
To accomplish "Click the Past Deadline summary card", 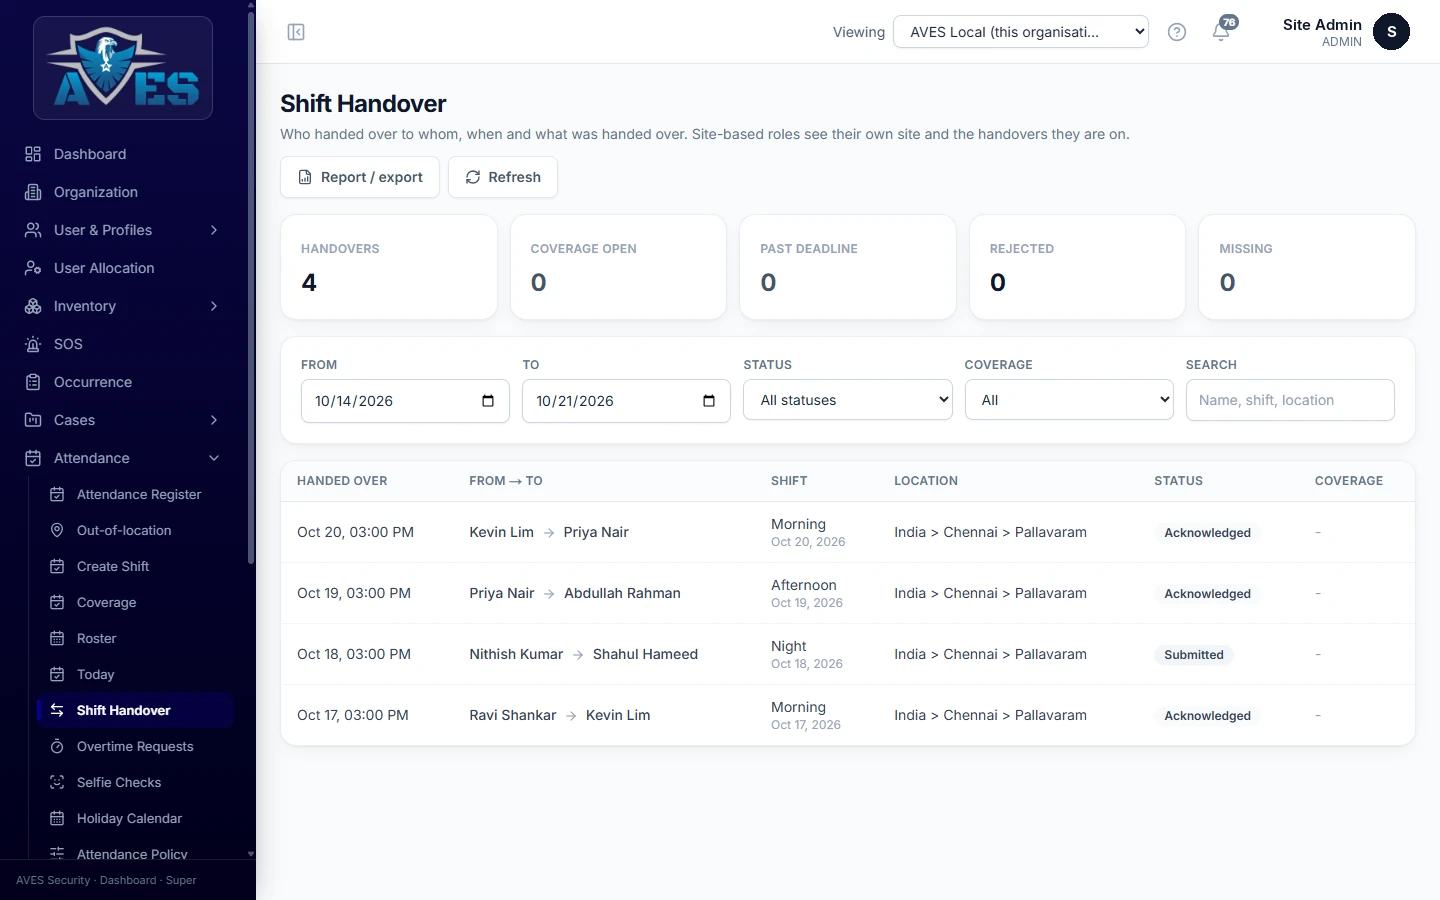I will pos(848,267).
